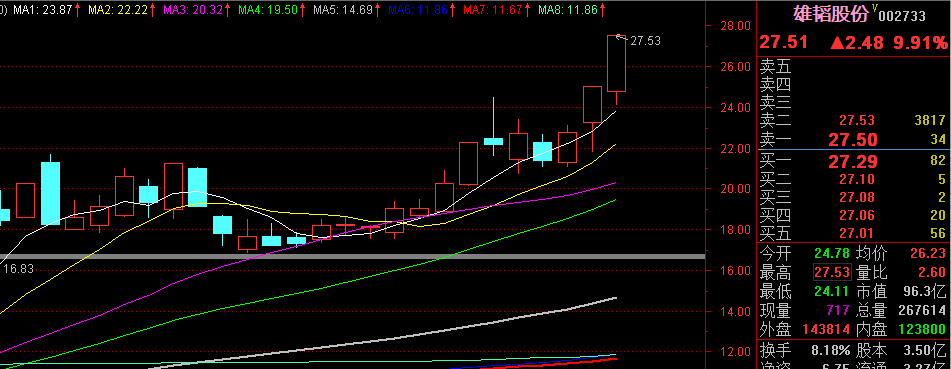Click the stock name 雄韬股份
The width and height of the screenshot is (951, 369).
(x=832, y=14)
